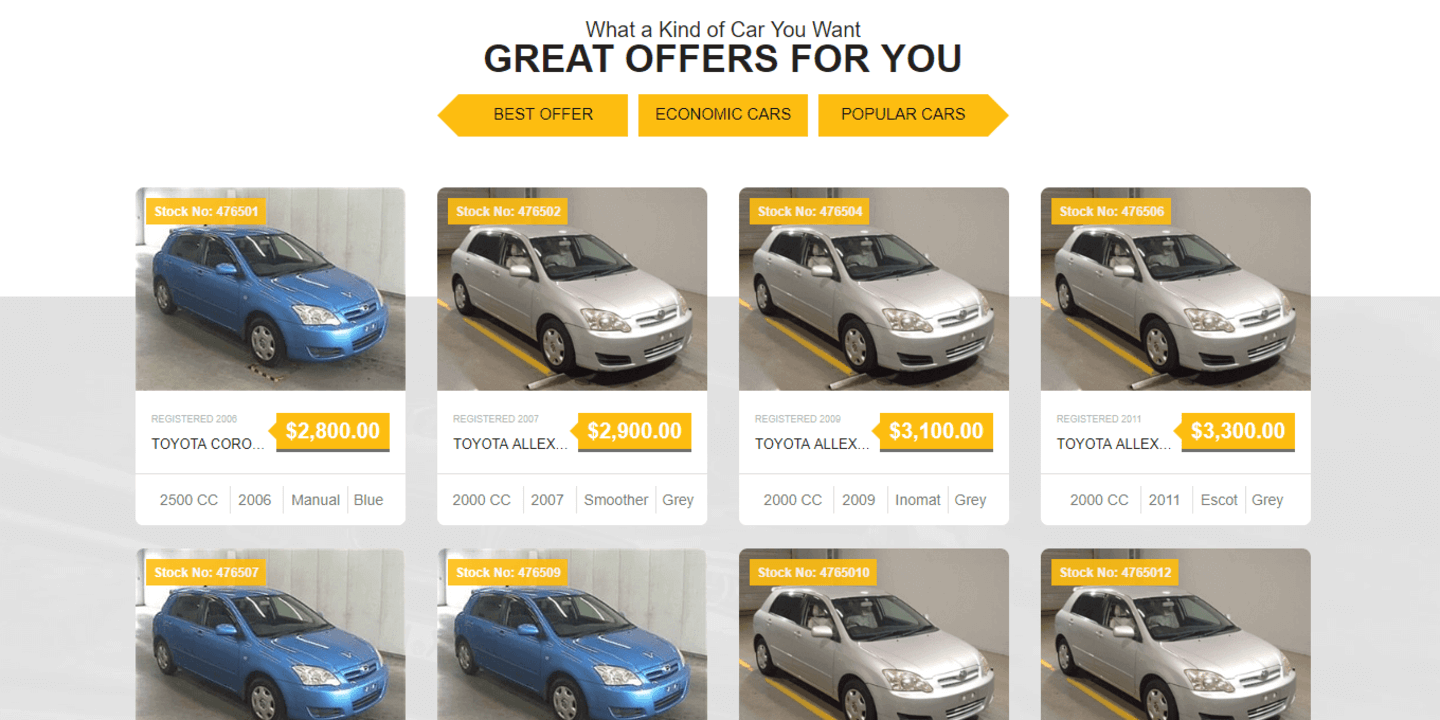
Task: Open the Toyota Allex title registered 2007
Action: click(x=510, y=444)
